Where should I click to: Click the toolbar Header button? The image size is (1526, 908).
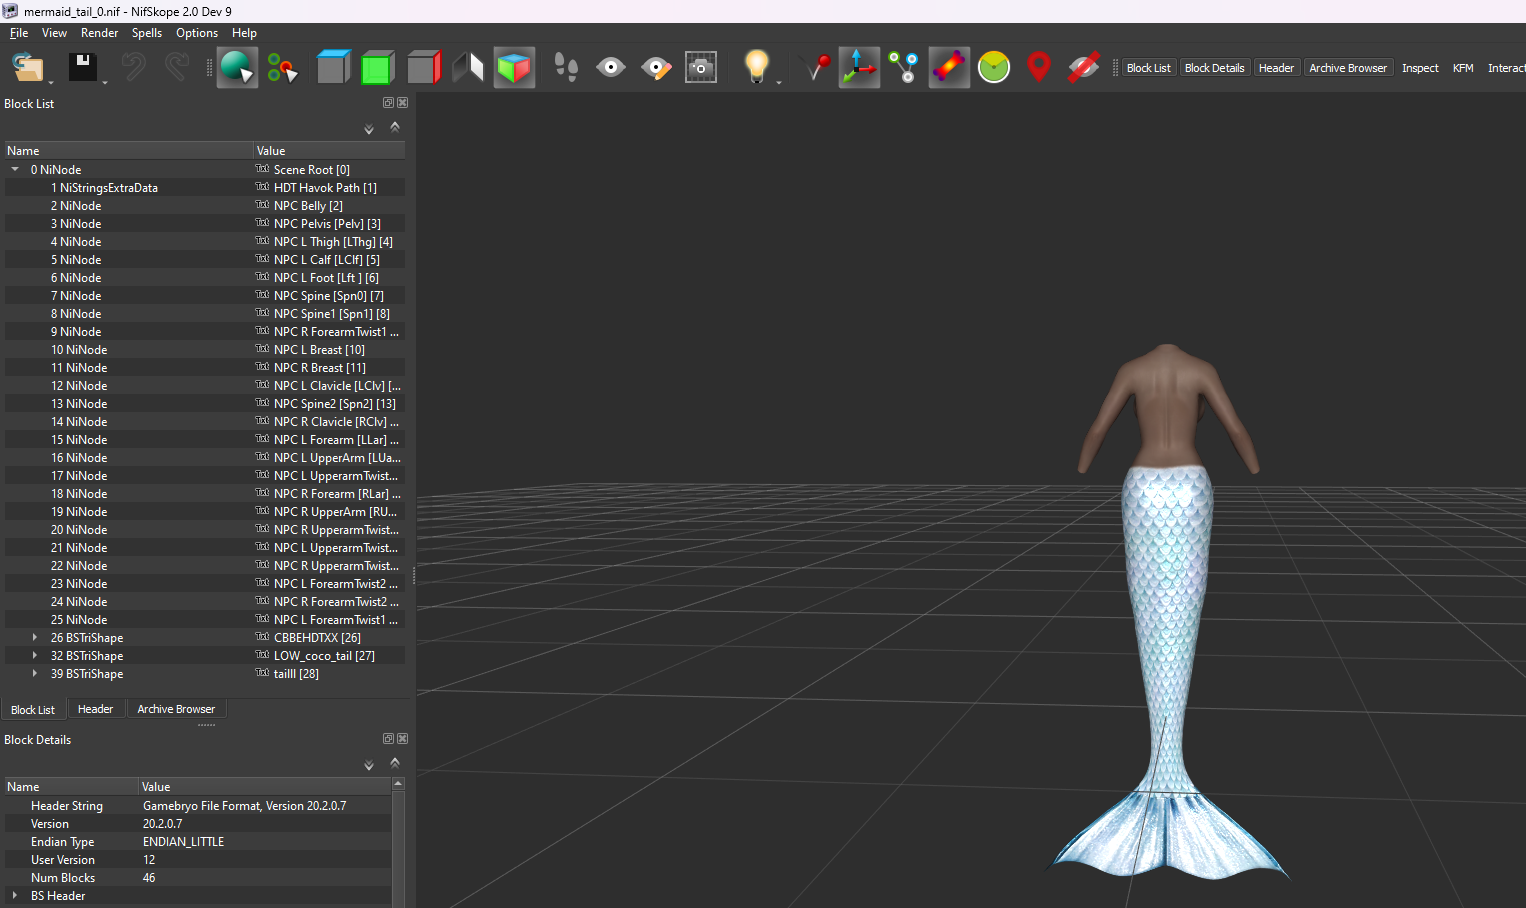[x=1276, y=68]
